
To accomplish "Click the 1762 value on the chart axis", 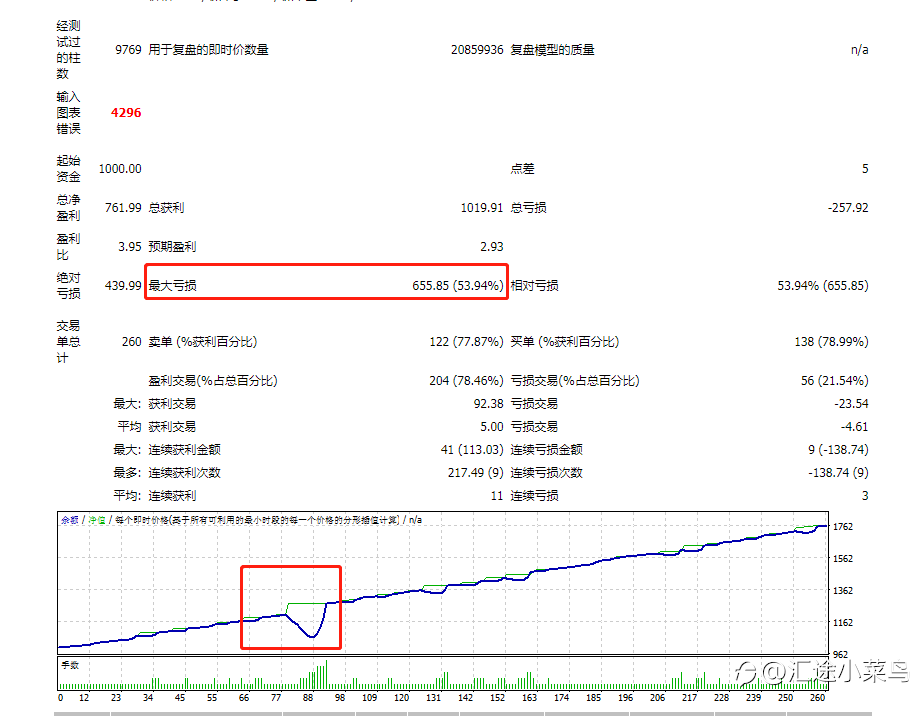I will tap(843, 527).
